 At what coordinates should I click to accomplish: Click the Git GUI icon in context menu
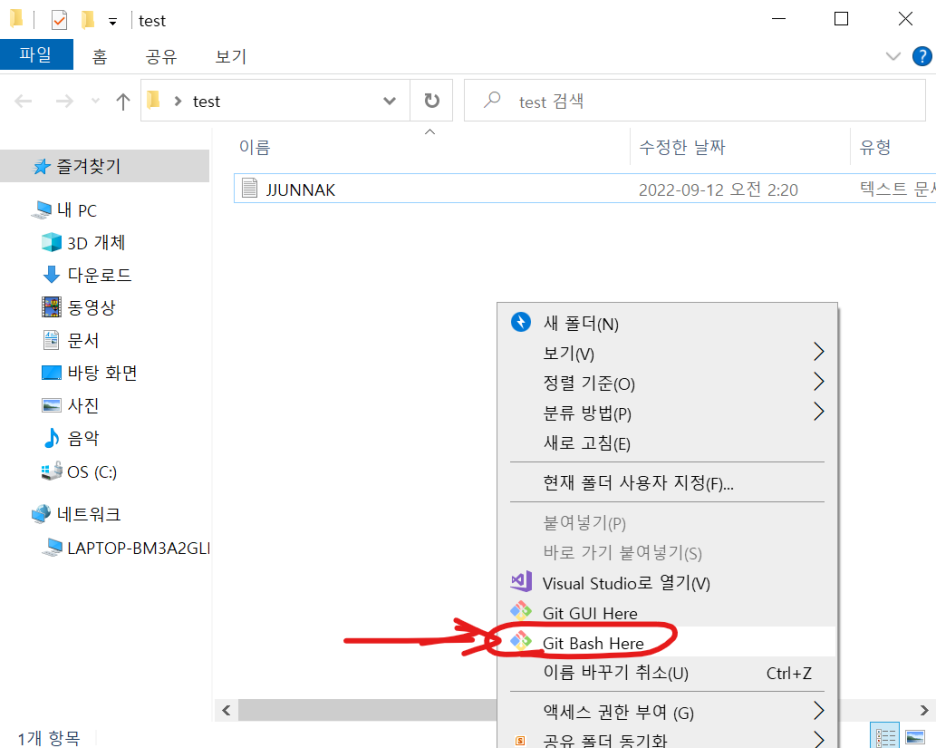[x=521, y=611]
